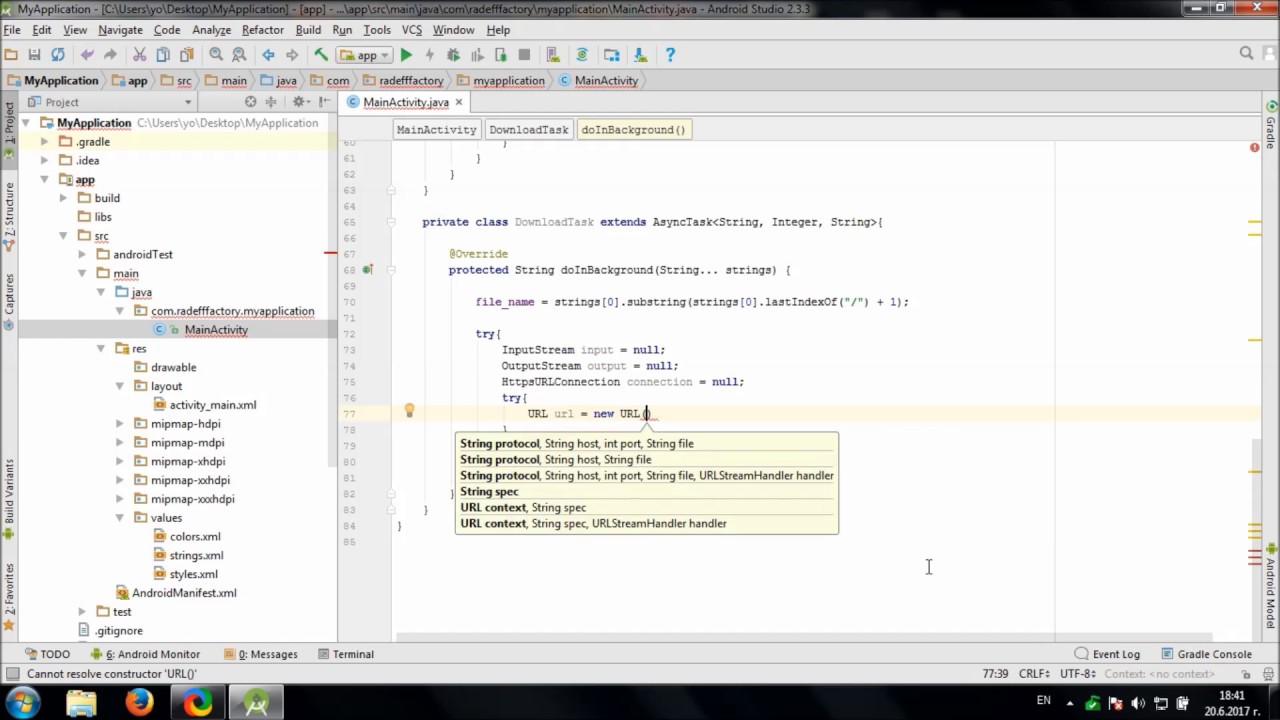Collapse the res folder
The width and height of the screenshot is (1280, 720).
(x=101, y=348)
